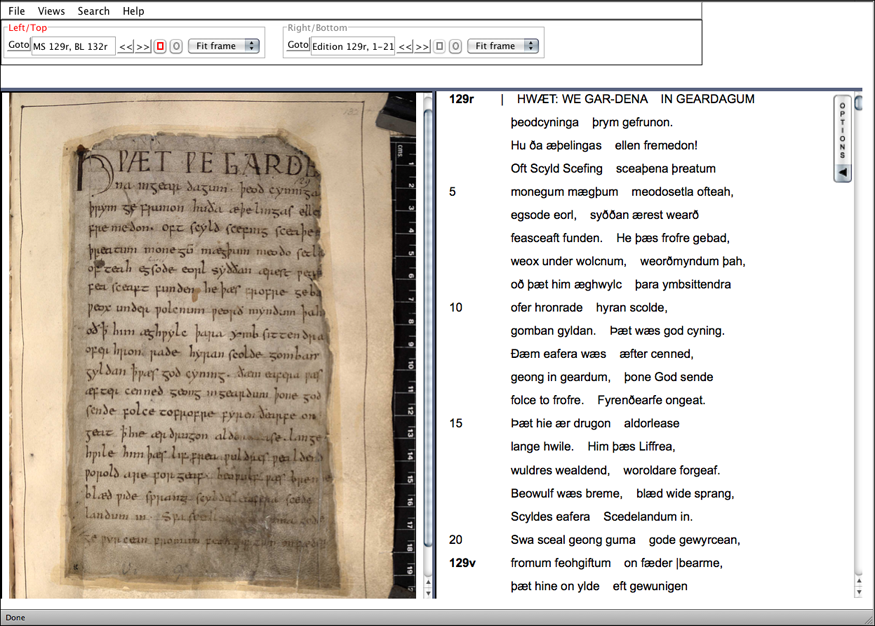Click the line "egsode eorl, syððan ærest wearð"
Screen dimensions: 875x626
[x=604, y=215]
